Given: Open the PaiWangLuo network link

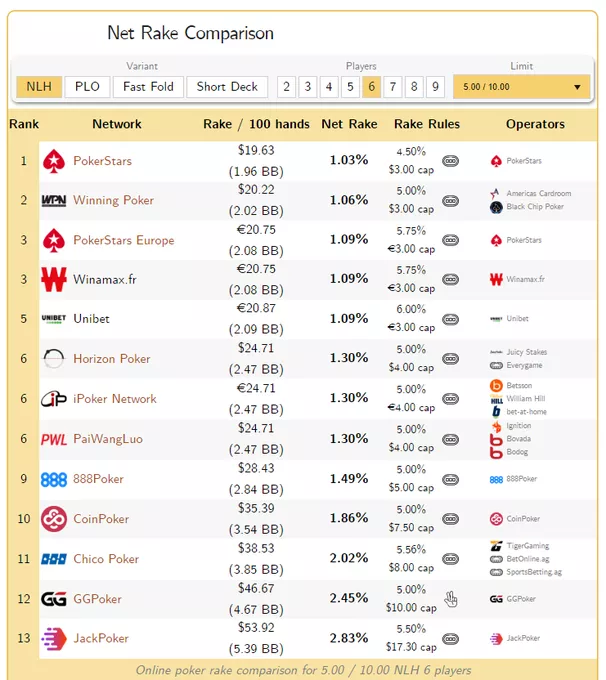Looking at the screenshot, I should 108,439.
